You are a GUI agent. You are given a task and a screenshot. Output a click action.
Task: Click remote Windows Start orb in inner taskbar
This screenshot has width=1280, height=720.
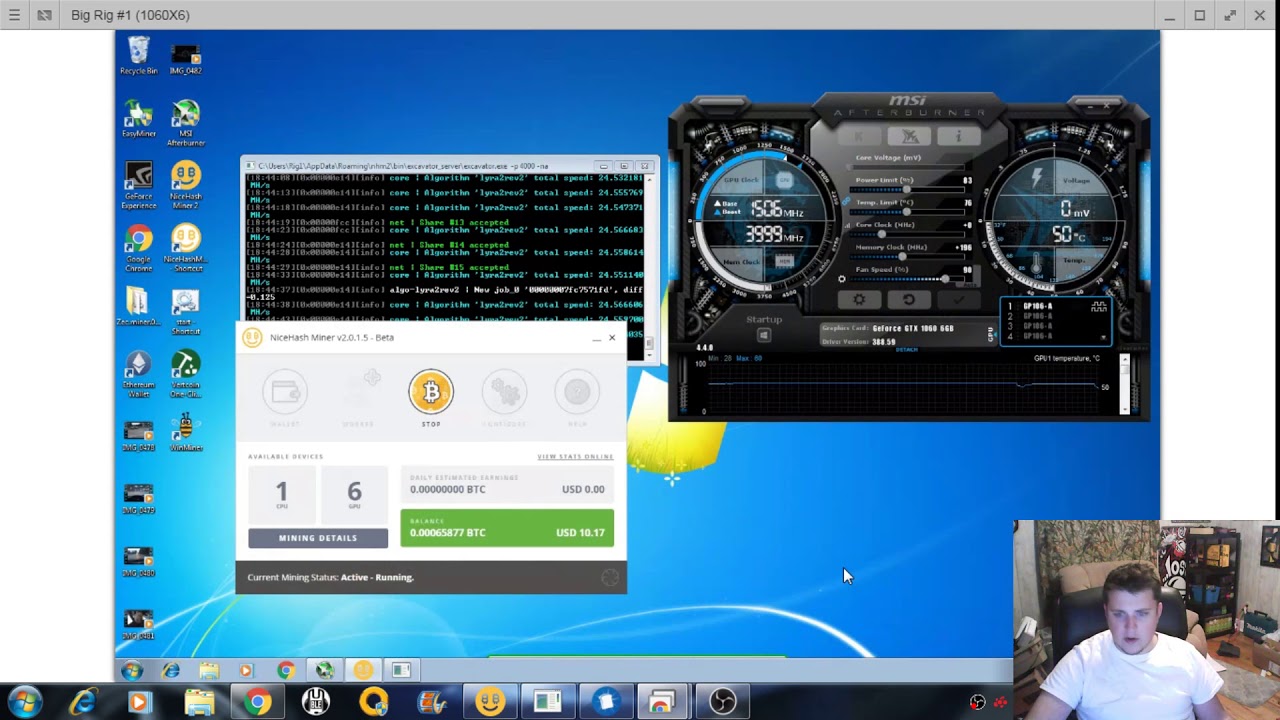point(132,671)
